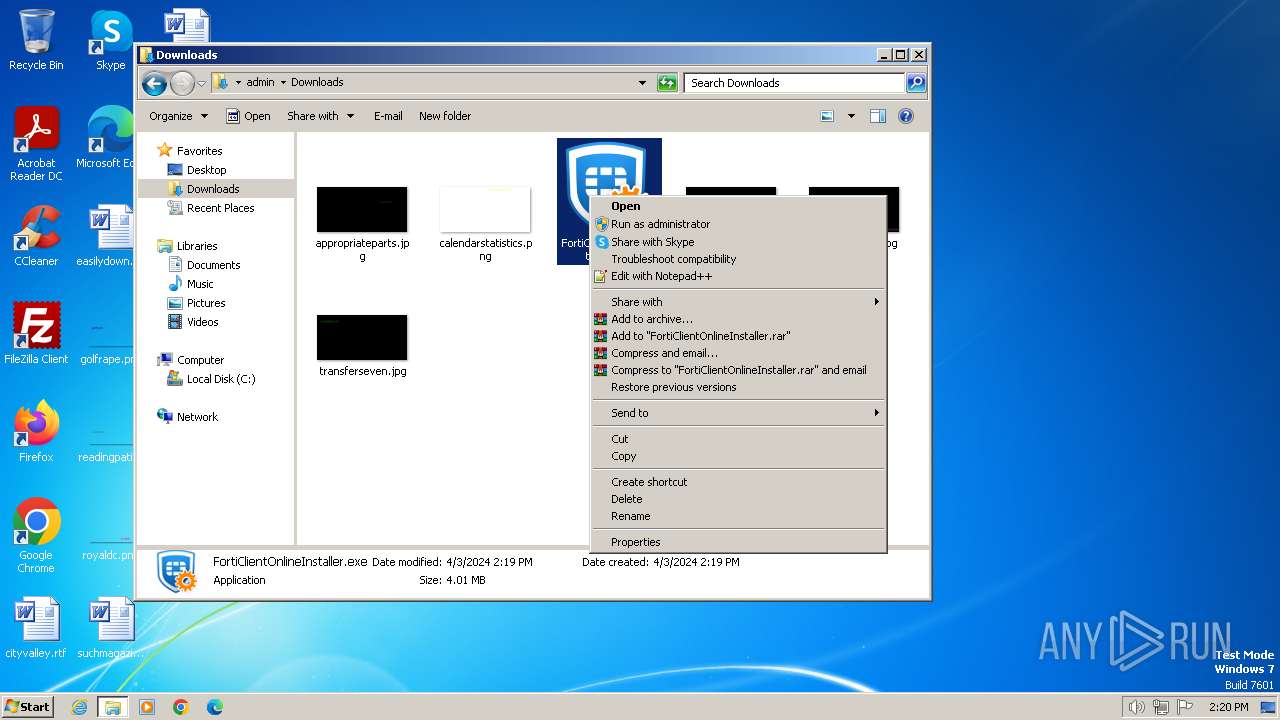Choose Restore previous versions
Viewport: 1280px width, 720px height.
(x=738, y=387)
